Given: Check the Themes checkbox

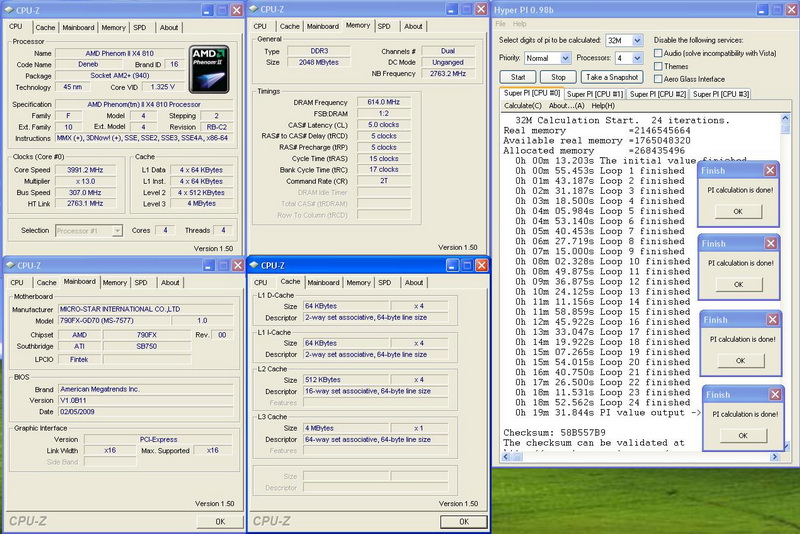Looking at the screenshot, I should (659, 66).
